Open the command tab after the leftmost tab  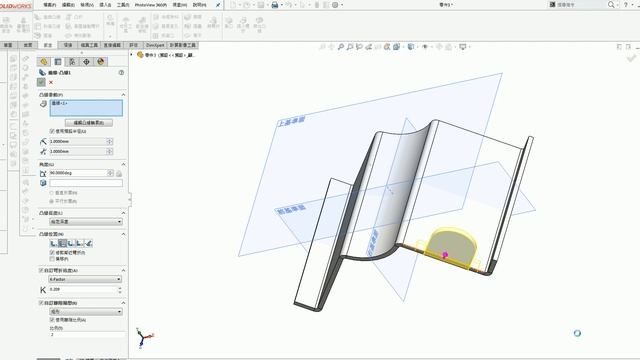[x=28, y=45]
